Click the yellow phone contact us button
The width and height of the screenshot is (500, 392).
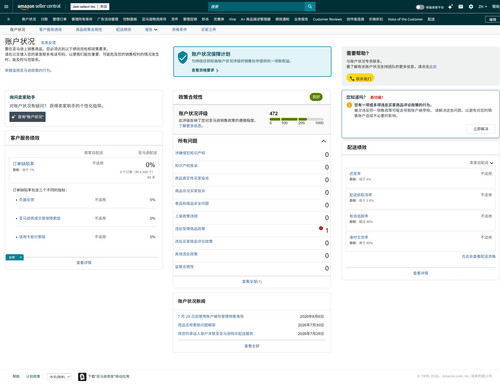point(360,78)
